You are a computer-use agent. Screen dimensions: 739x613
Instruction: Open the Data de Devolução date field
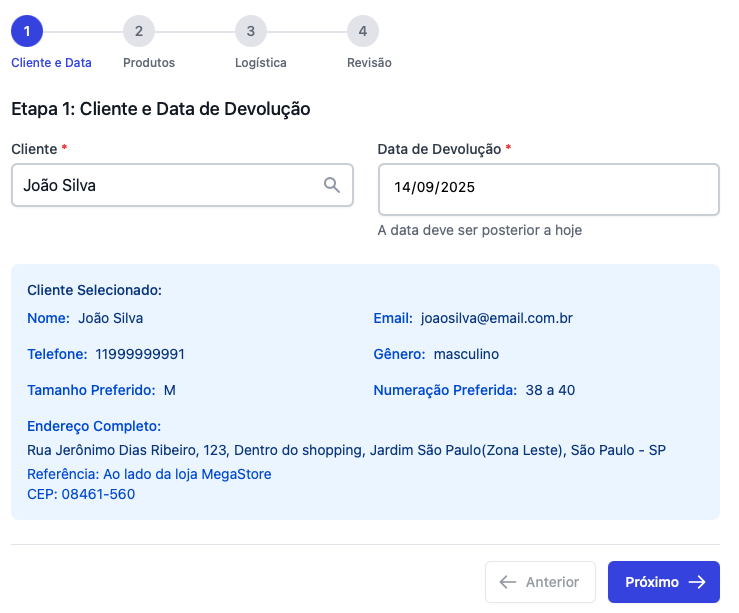point(548,189)
